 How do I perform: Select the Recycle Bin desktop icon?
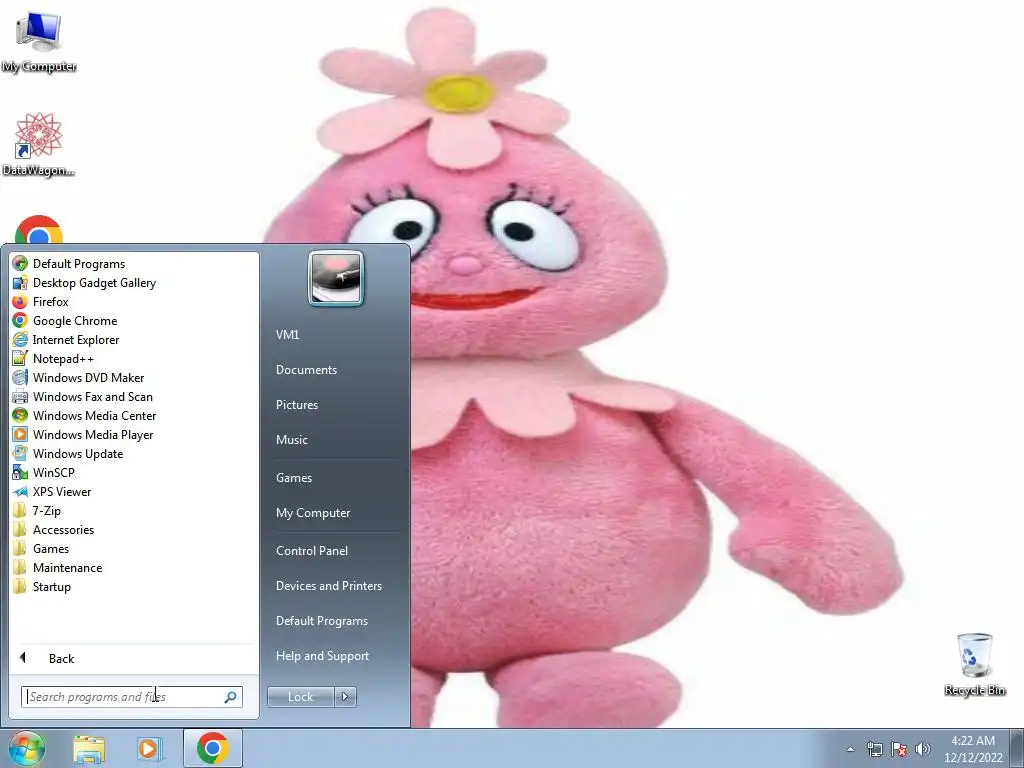(x=975, y=664)
